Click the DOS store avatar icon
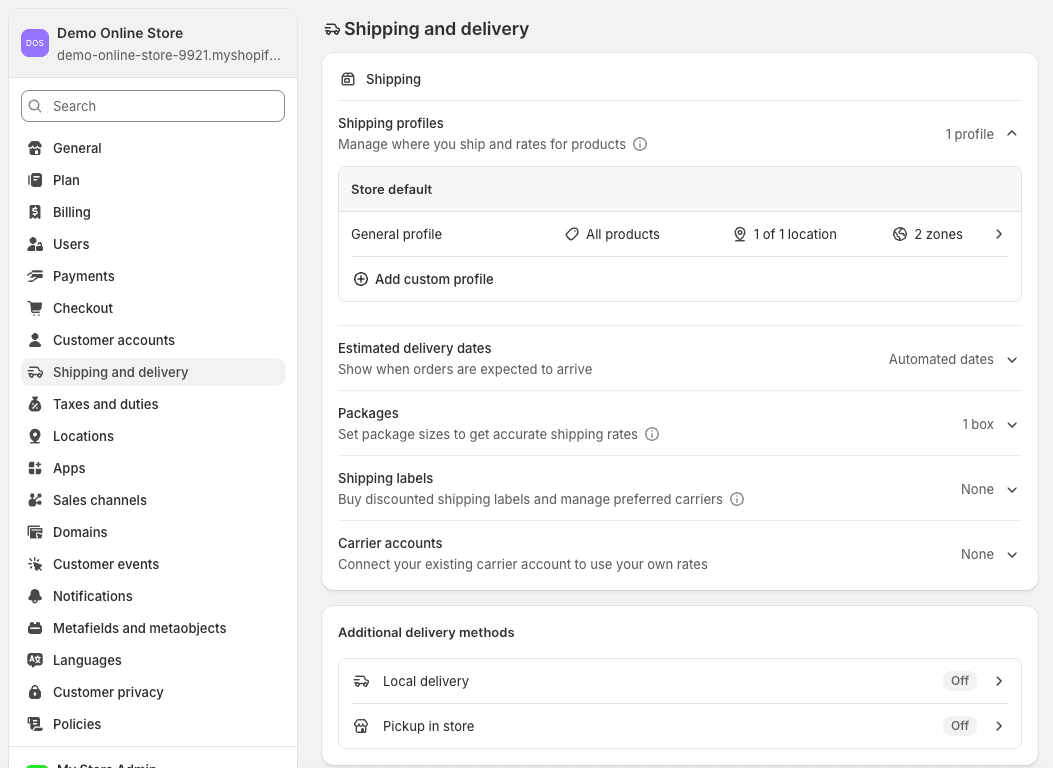Screen dimensions: 1053x768 (x=35, y=43)
